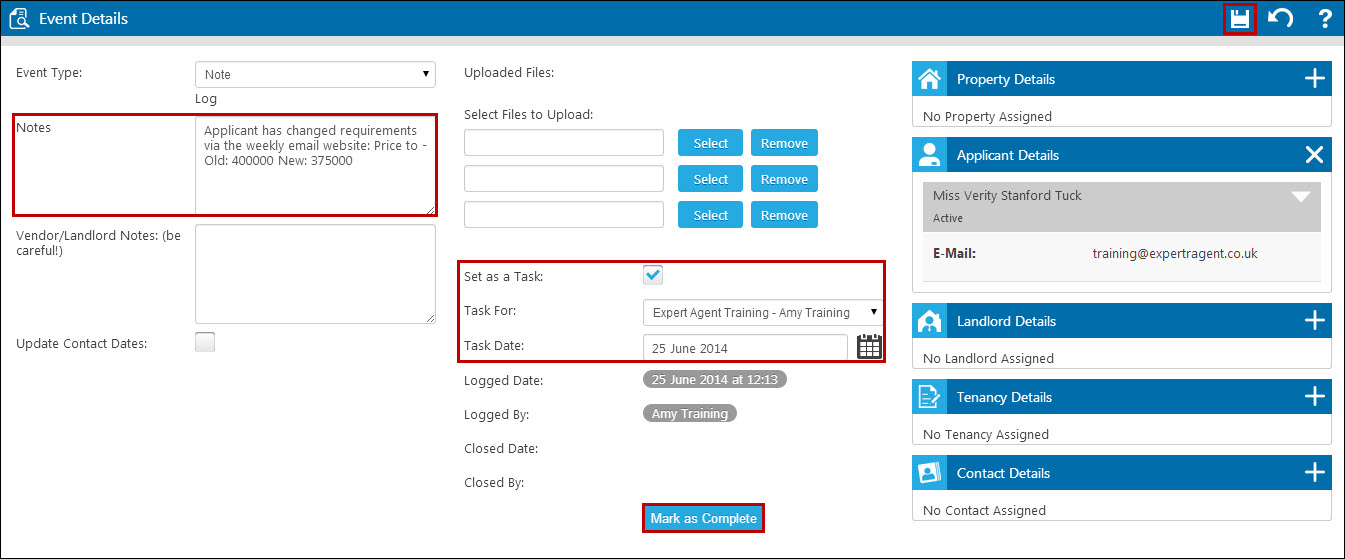Untick the Set as a Task checkbox
Viewport: 1345px width, 559px height.
click(x=653, y=275)
